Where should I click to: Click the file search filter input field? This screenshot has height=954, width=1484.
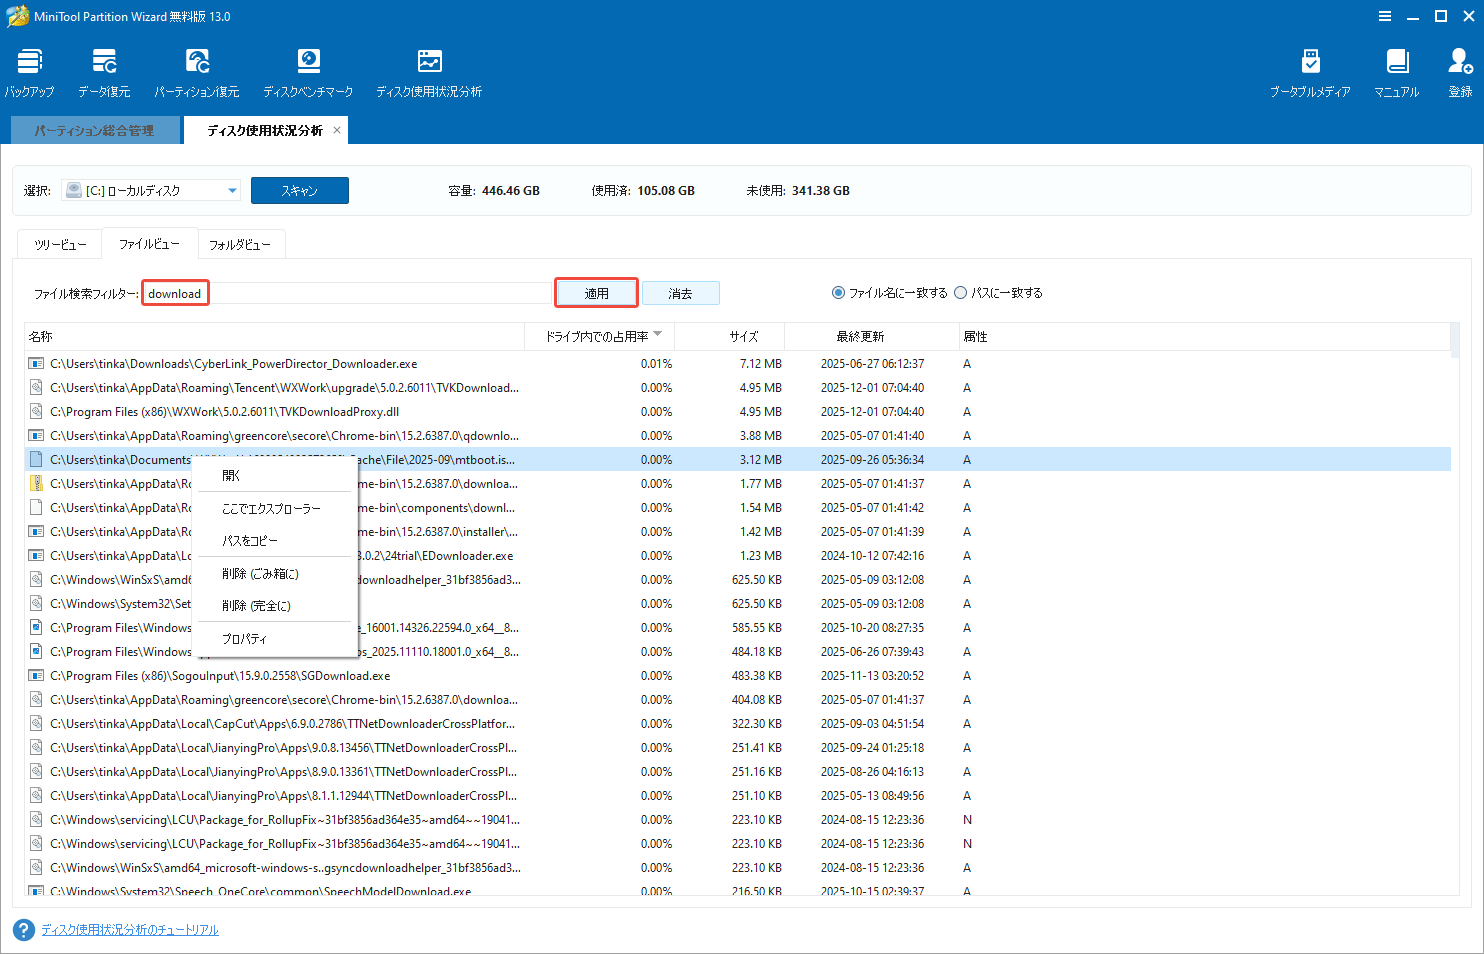[x=350, y=292]
